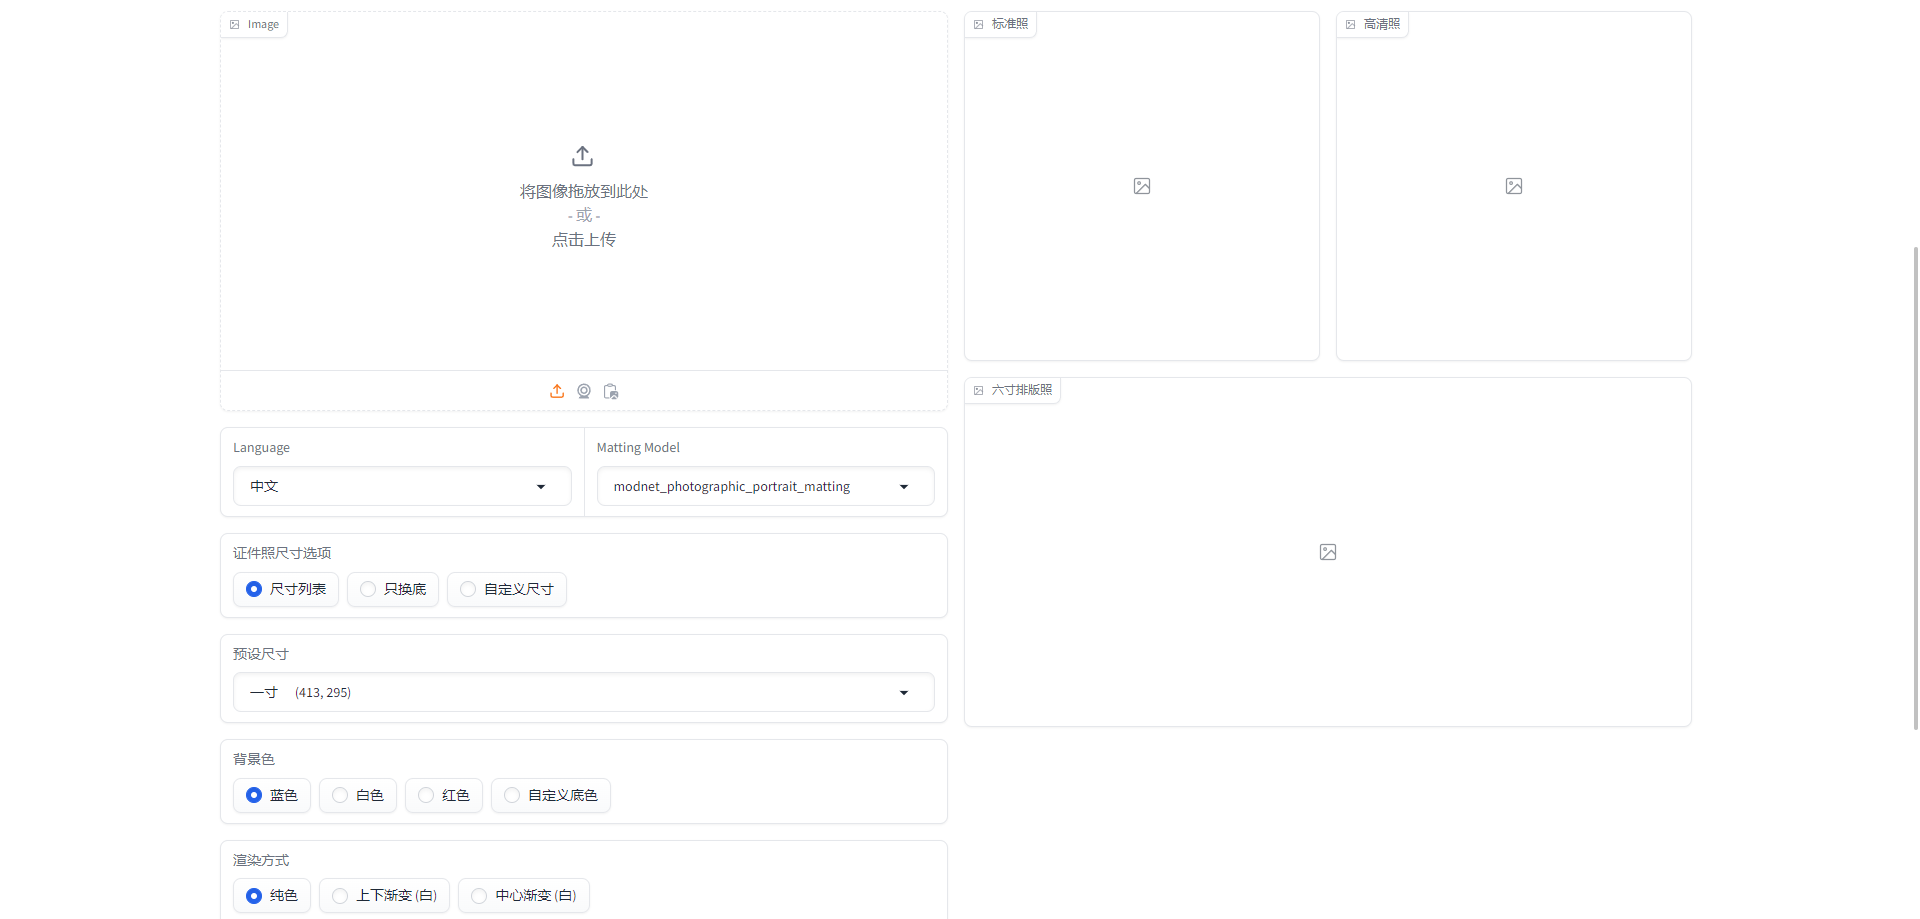Screen dimensions: 1920x919
Task: Select the paste from clipboard icon
Action: [611, 391]
